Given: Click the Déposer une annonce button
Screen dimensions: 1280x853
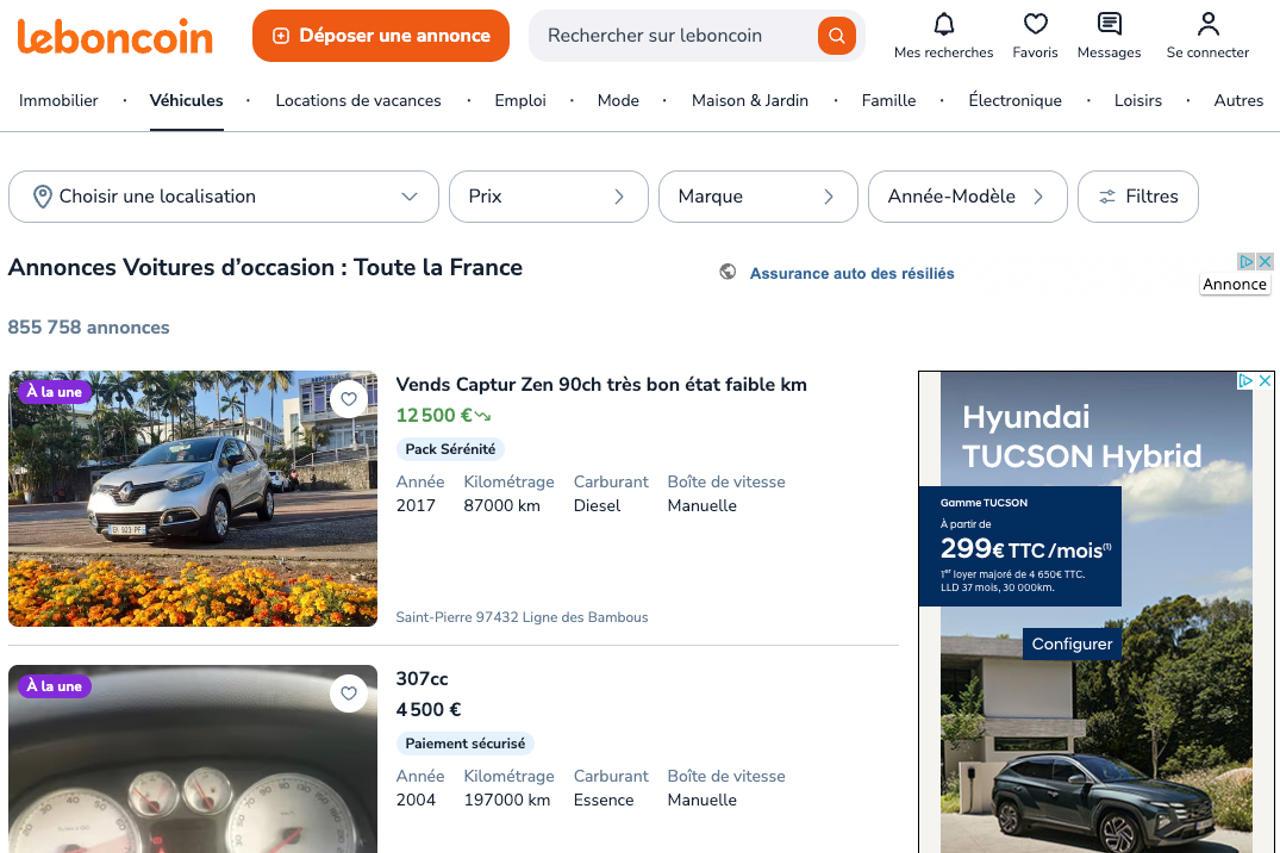Looking at the screenshot, I should tap(380, 34).
